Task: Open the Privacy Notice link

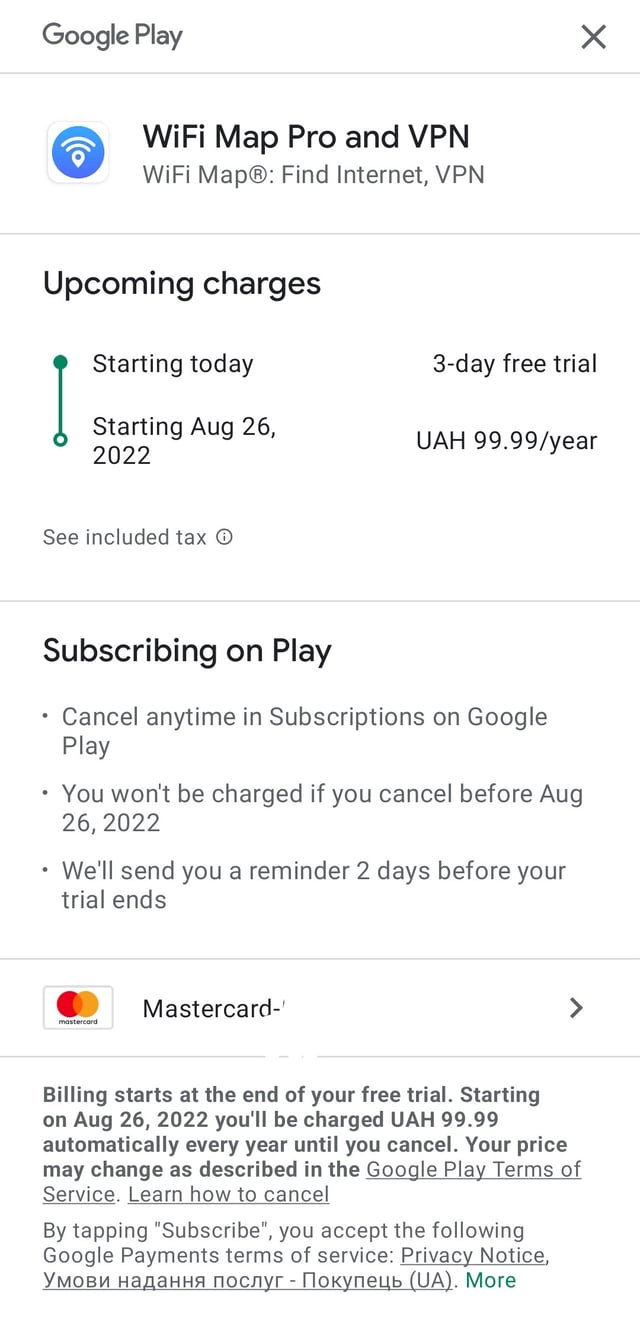Action: click(x=473, y=1255)
